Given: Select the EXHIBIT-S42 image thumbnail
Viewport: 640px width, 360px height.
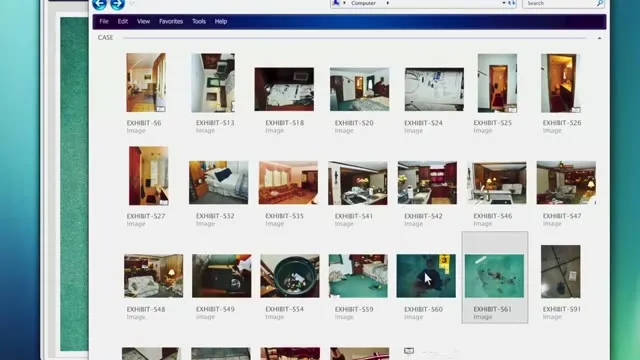Looking at the screenshot, I should pyautogui.click(x=427, y=182).
